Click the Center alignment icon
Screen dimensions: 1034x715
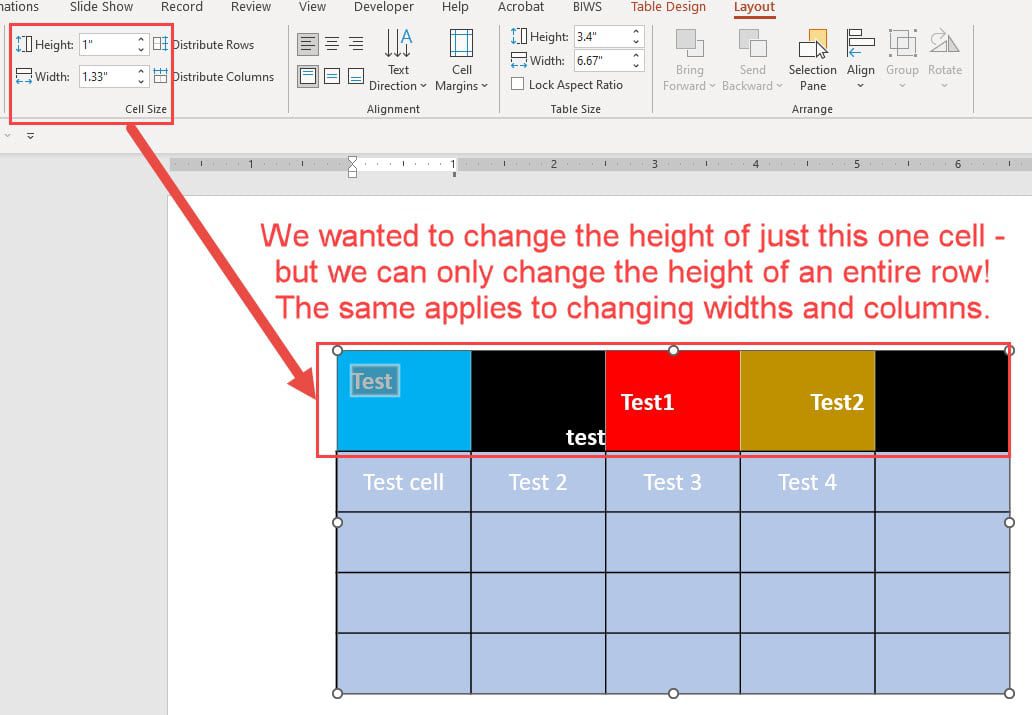[x=331, y=42]
